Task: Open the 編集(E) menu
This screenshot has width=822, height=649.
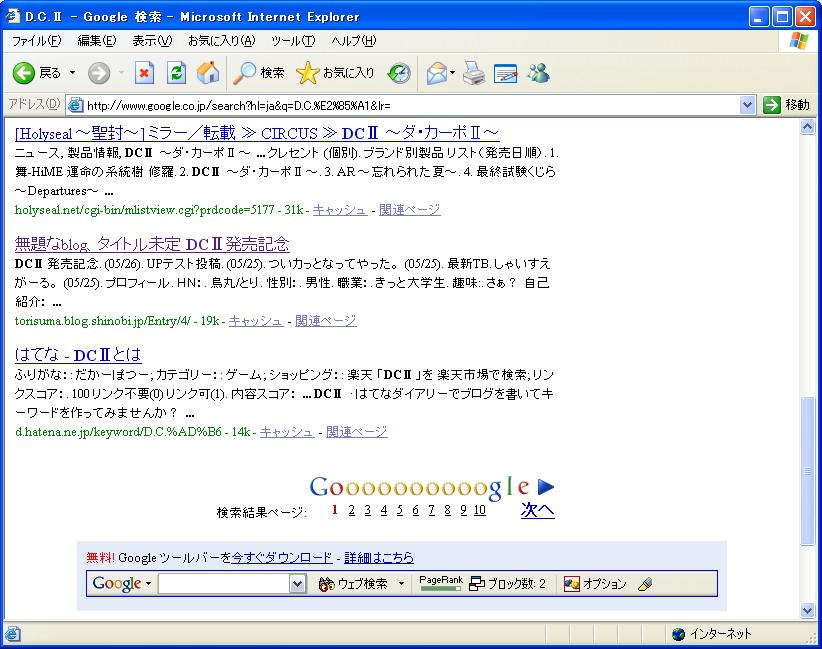Action: [x=96, y=41]
